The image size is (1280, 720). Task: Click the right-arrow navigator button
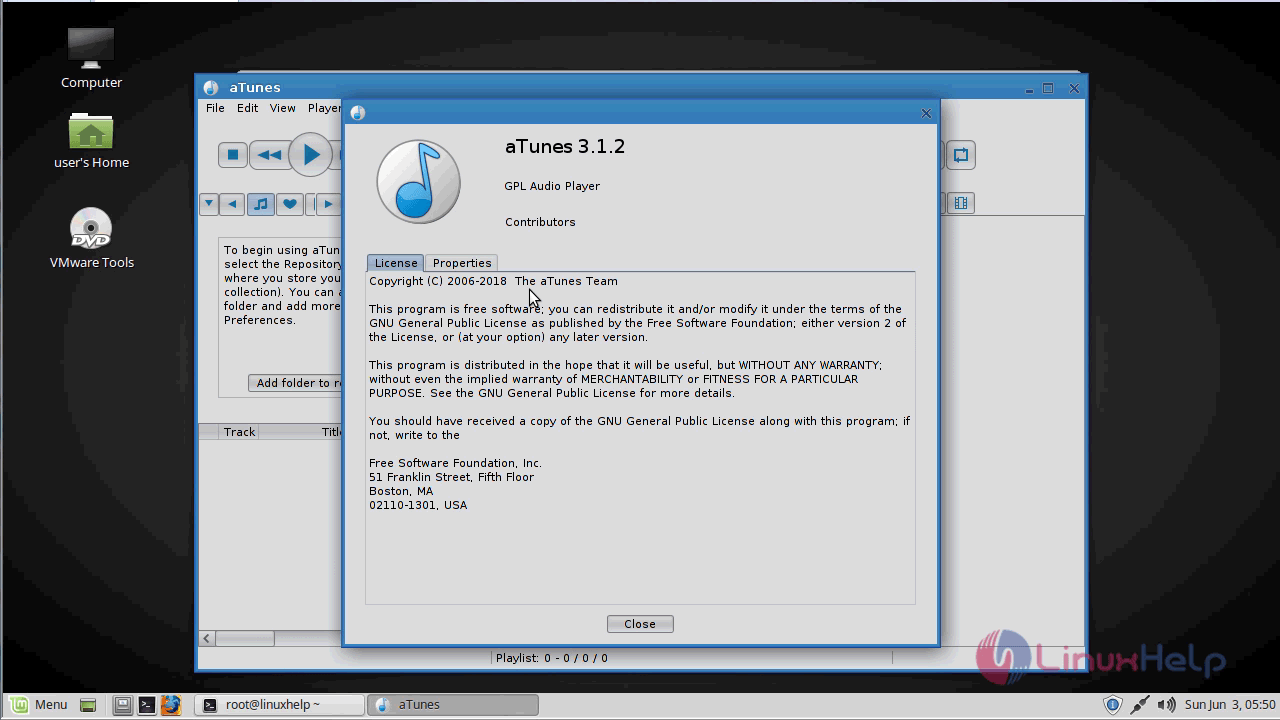point(327,203)
